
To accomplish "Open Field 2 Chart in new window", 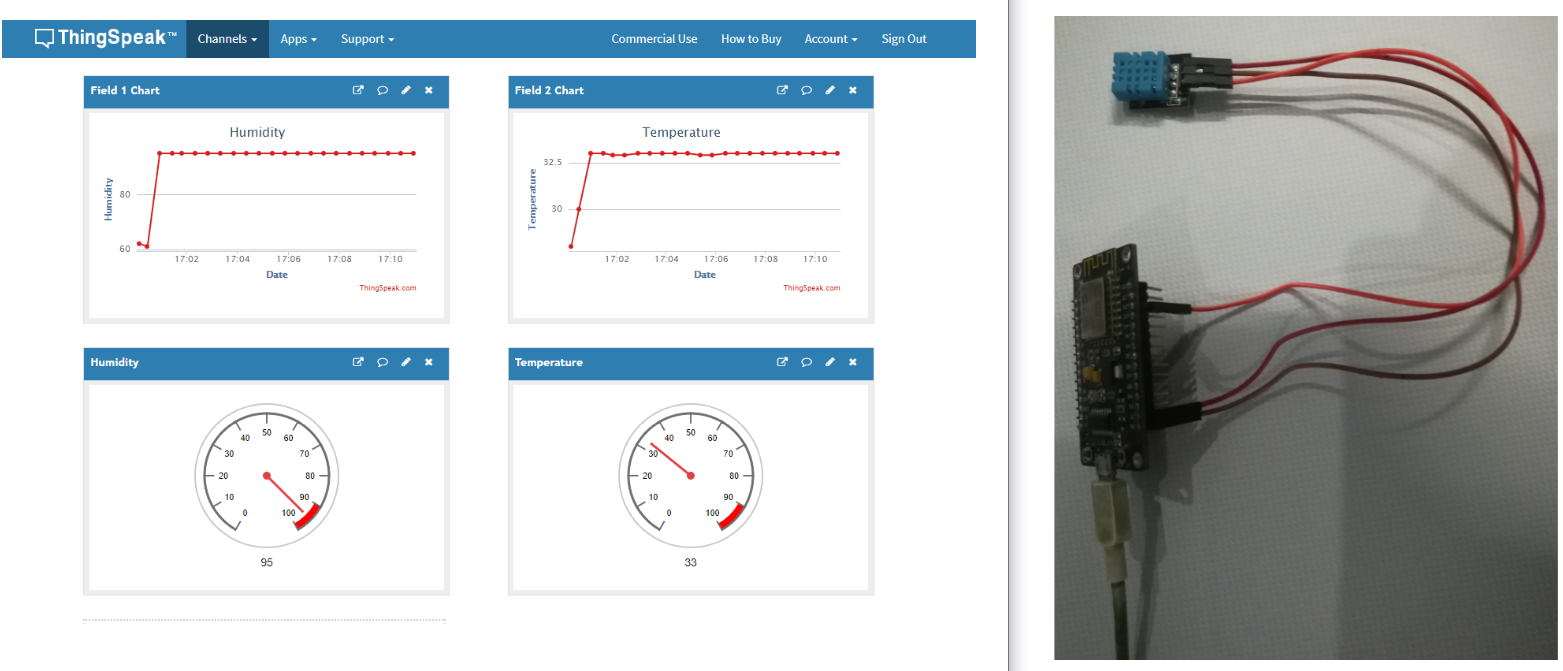I will (782, 90).
